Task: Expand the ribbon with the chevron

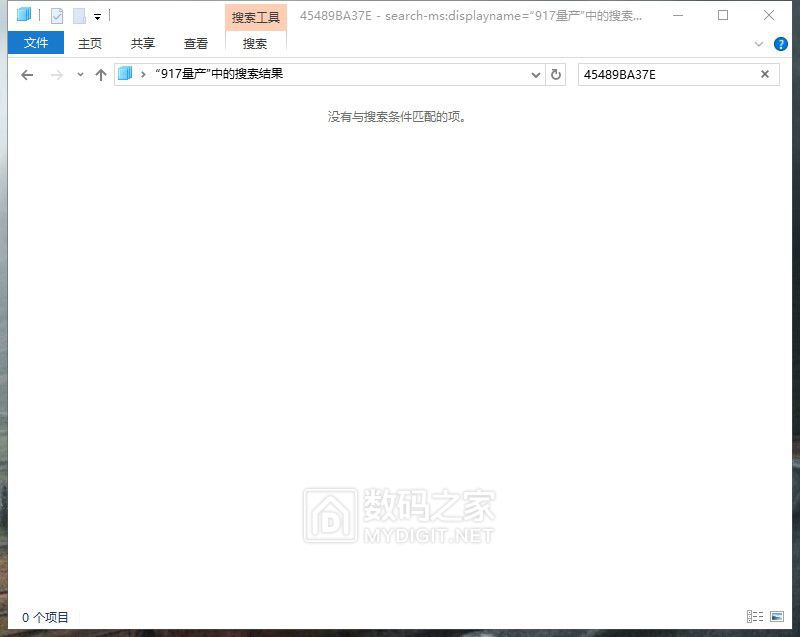Action: point(758,44)
